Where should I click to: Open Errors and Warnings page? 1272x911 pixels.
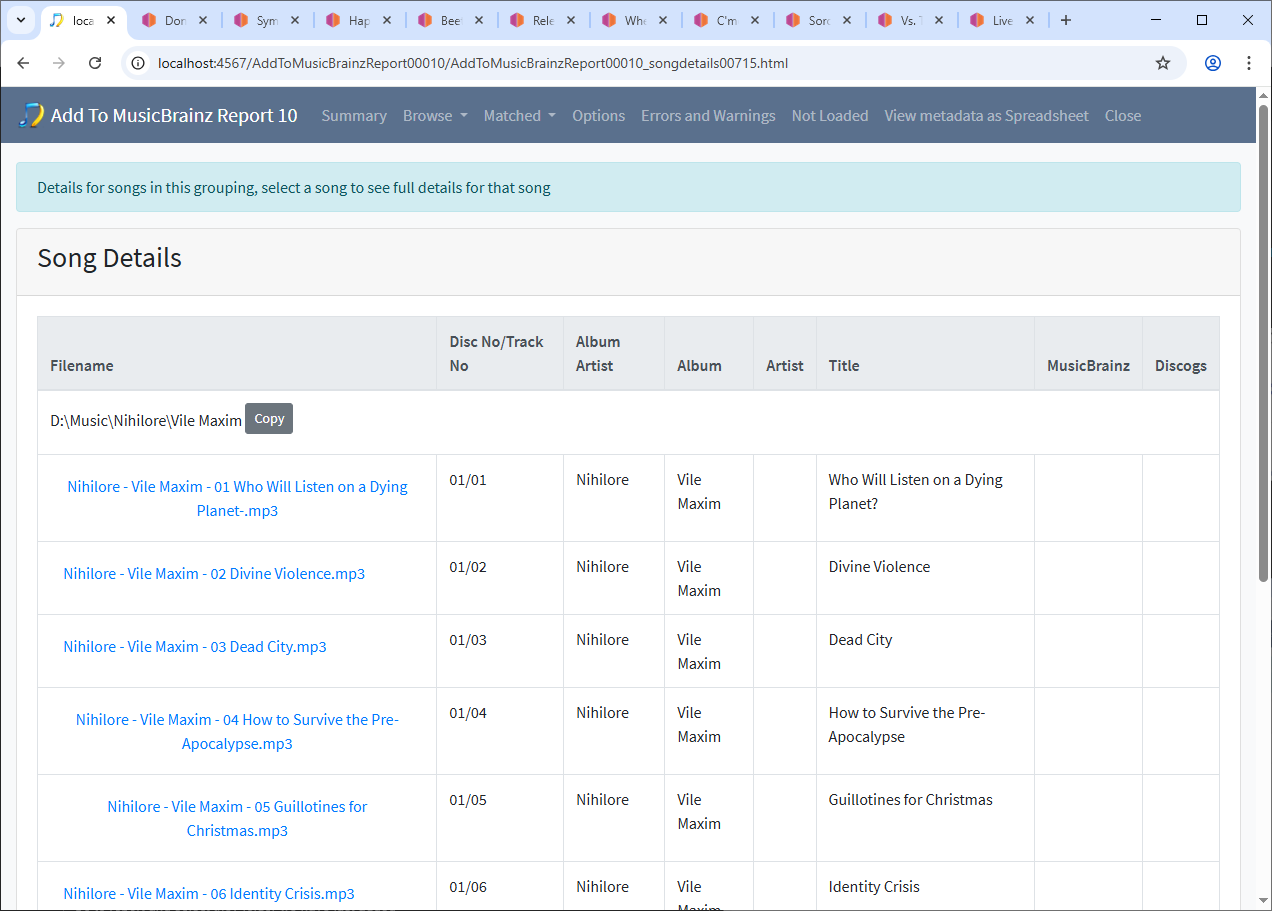coord(708,115)
